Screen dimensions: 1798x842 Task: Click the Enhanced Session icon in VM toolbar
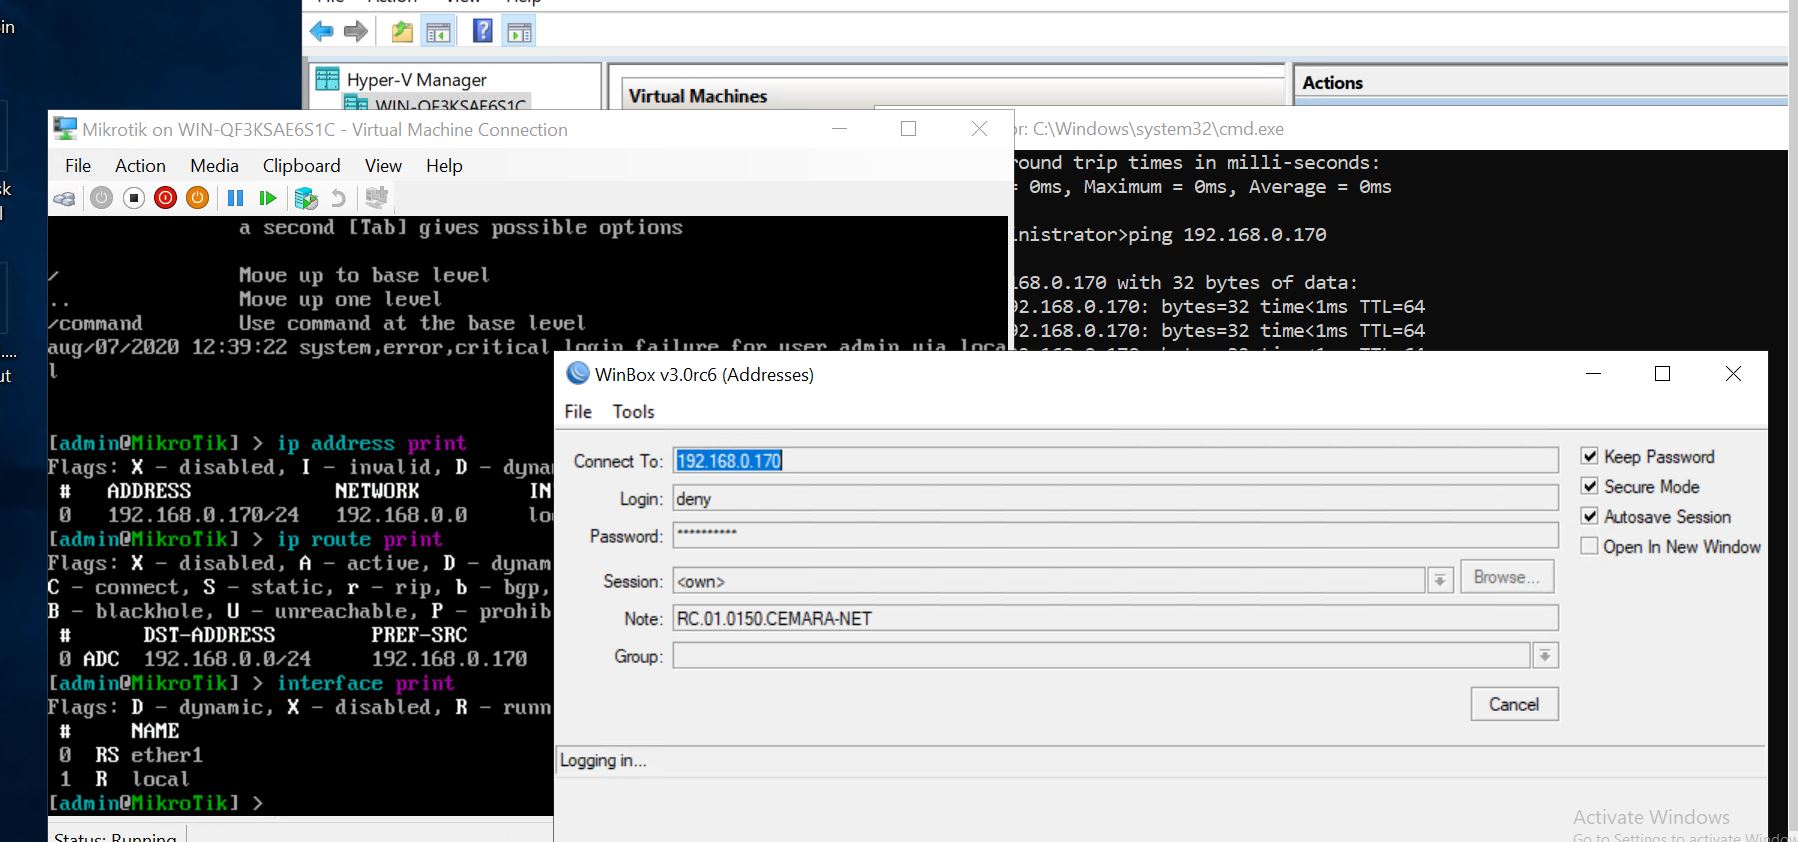pos(376,197)
